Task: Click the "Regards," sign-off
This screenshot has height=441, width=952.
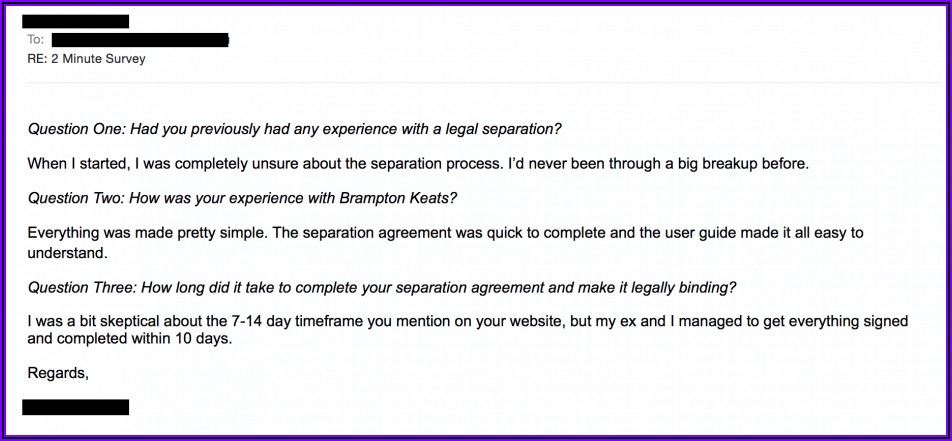Action: (x=58, y=373)
